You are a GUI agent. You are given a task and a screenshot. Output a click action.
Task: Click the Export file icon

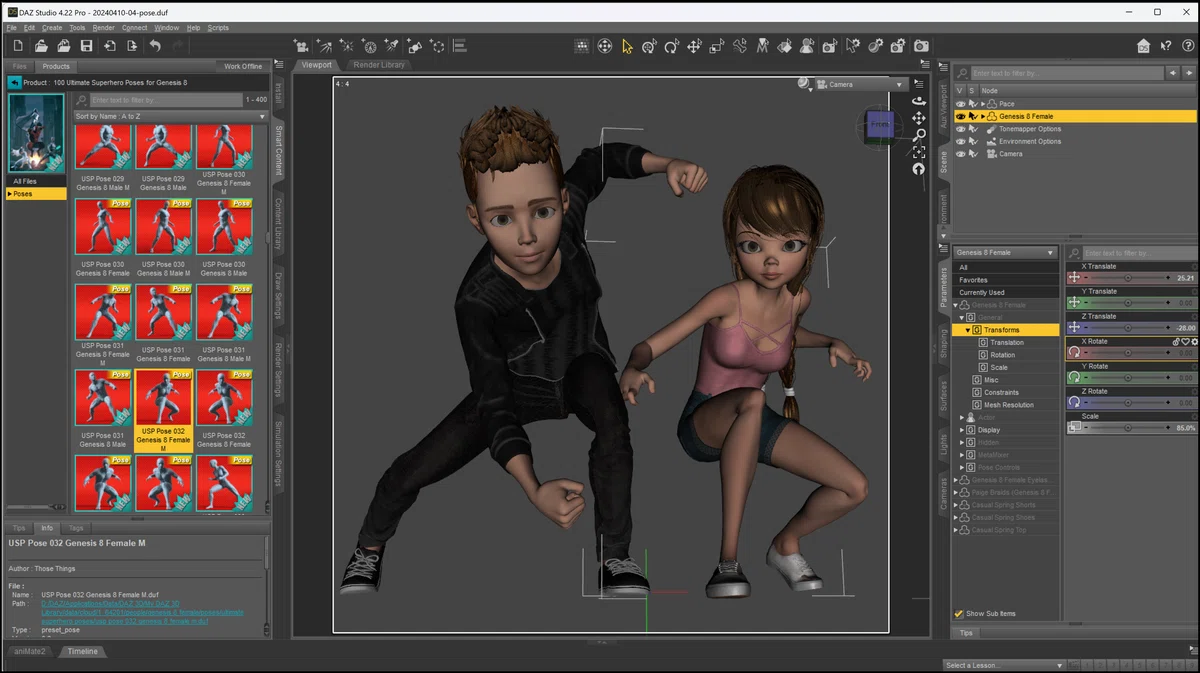[131, 46]
